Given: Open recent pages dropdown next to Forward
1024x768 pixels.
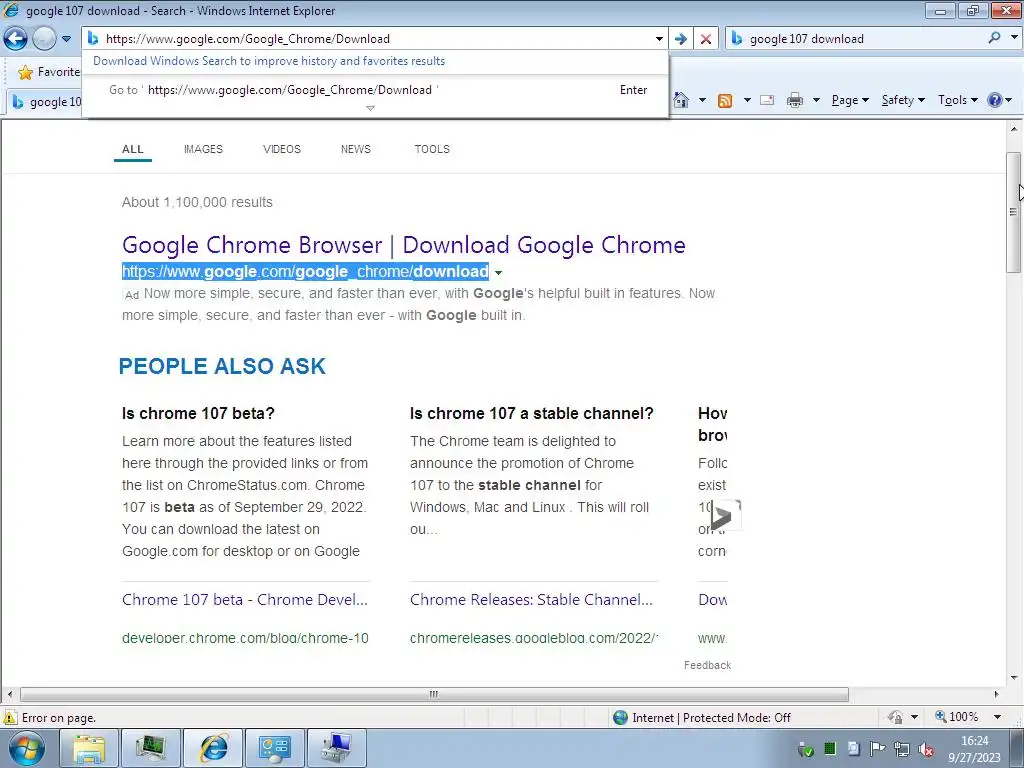Looking at the screenshot, I should click(66, 39).
